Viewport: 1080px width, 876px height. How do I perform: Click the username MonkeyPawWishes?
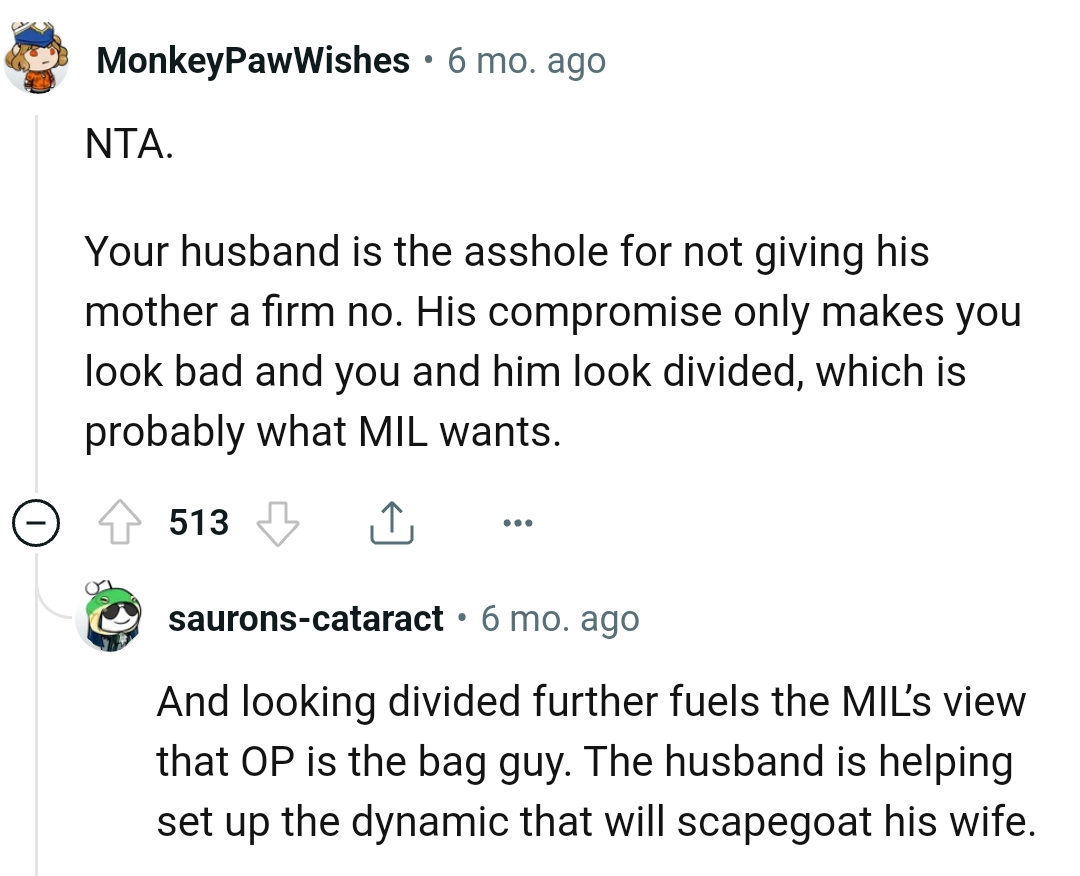[x=251, y=60]
